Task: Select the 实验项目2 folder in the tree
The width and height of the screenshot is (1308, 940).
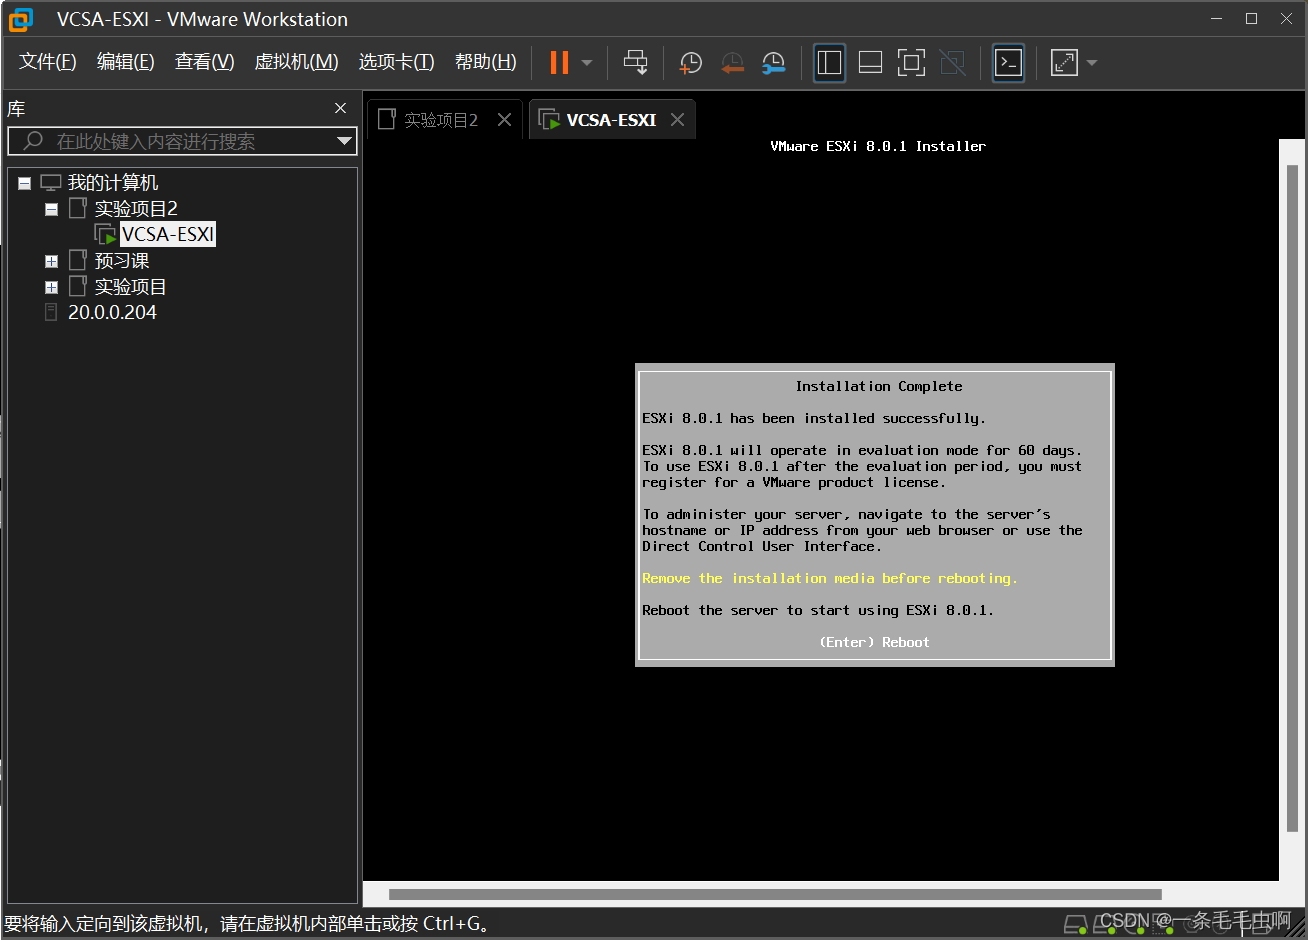Action: pos(136,209)
